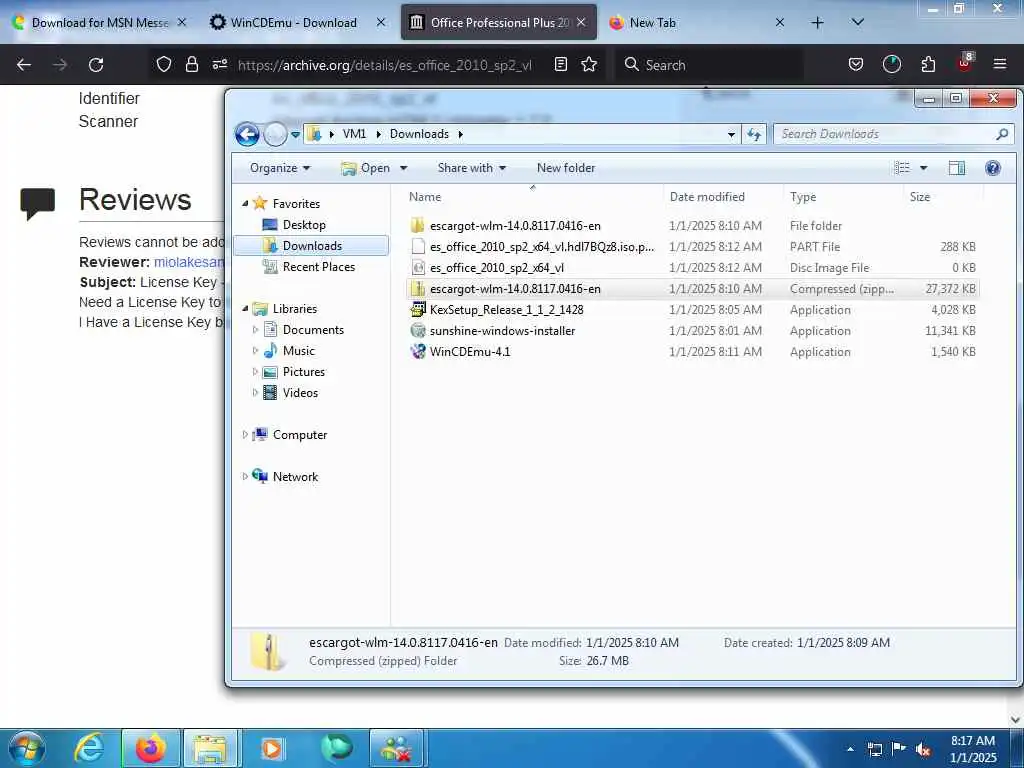Click the New folder button

[x=566, y=168]
